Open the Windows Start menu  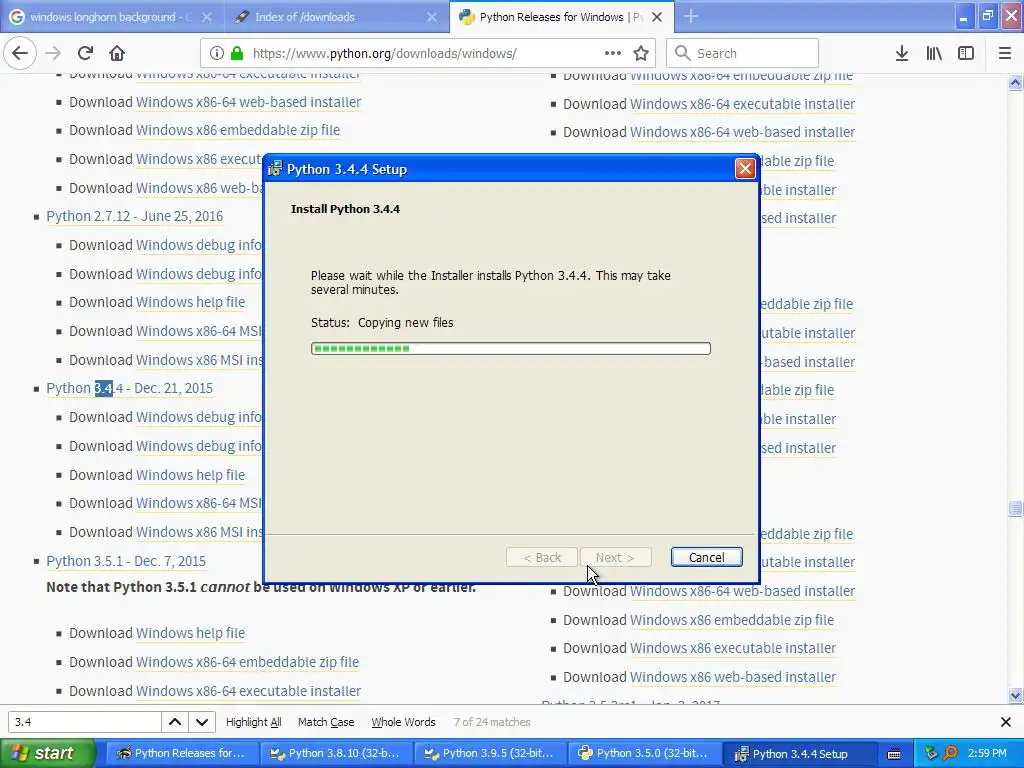[x=47, y=753]
